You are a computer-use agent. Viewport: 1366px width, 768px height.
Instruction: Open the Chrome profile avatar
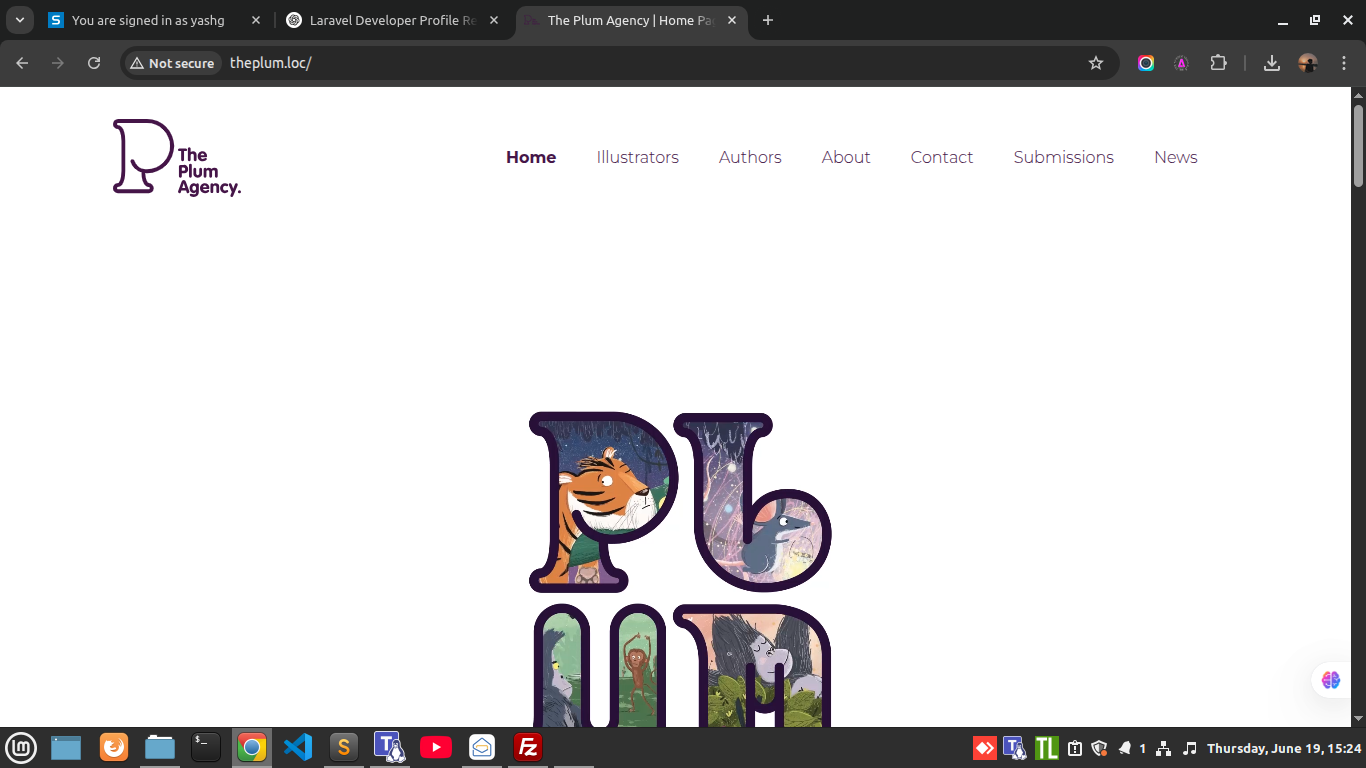[1308, 63]
